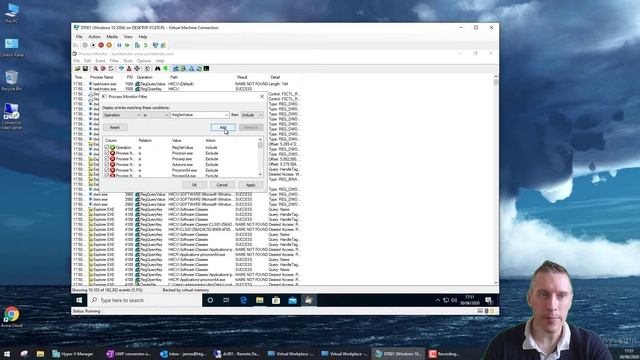This screenshot has width=640, height=360.
Task: Open the Filter funnel icon in Process Monitor
Action: coord(121,69)
